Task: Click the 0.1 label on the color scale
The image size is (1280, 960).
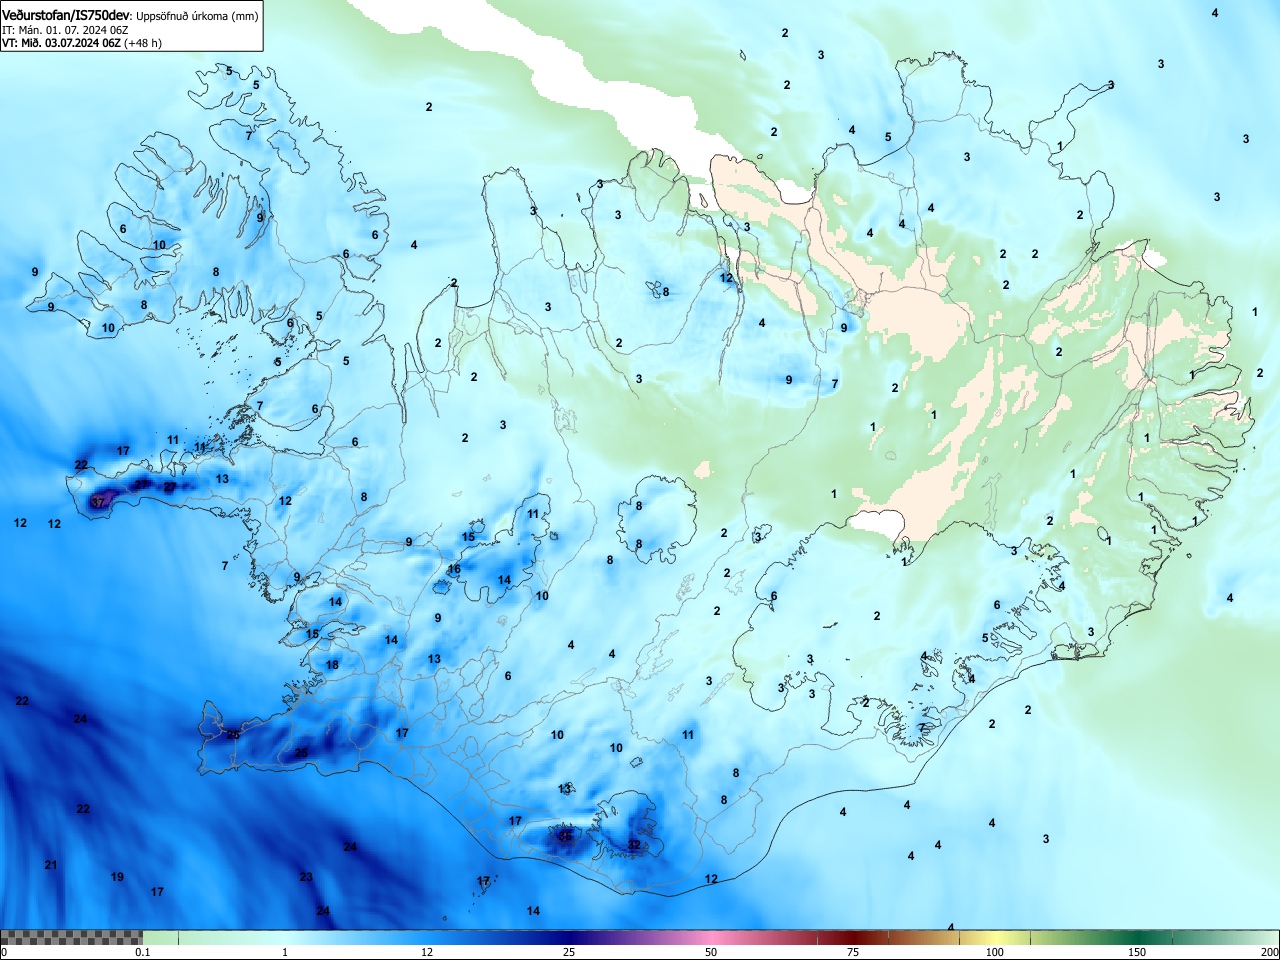Action: 143,952
